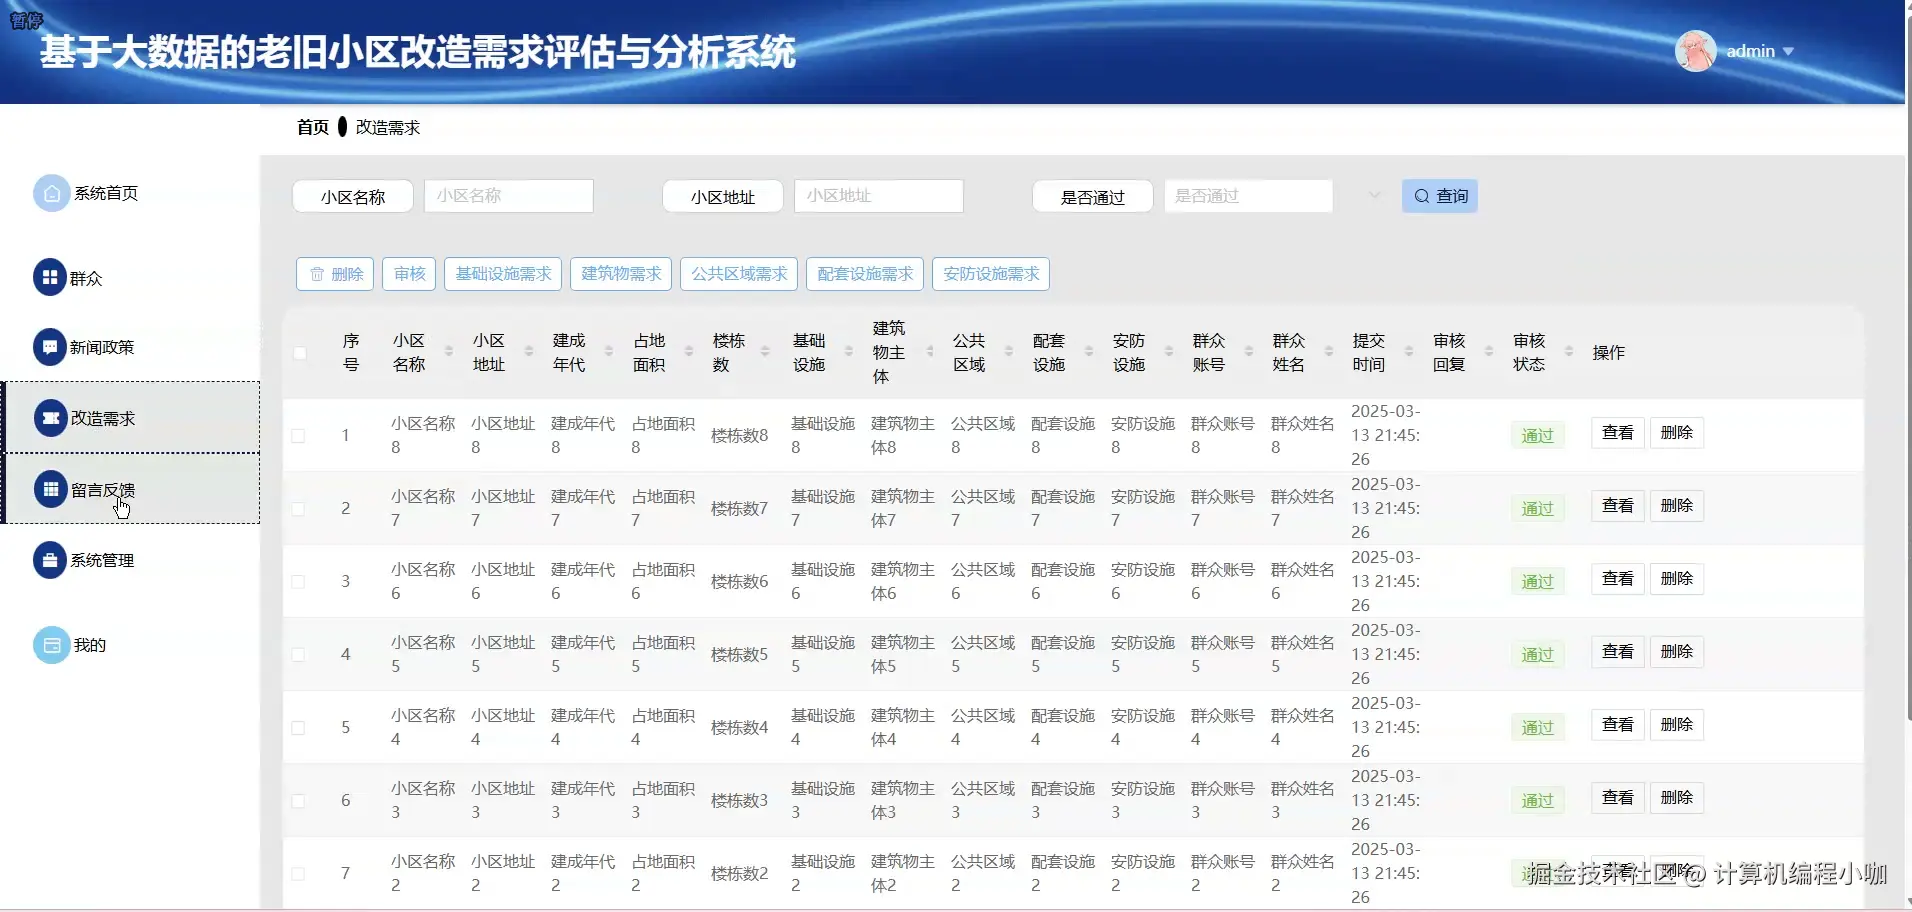
Task: Sort by 公共区域 column arrows
Action: point(1009,352)
